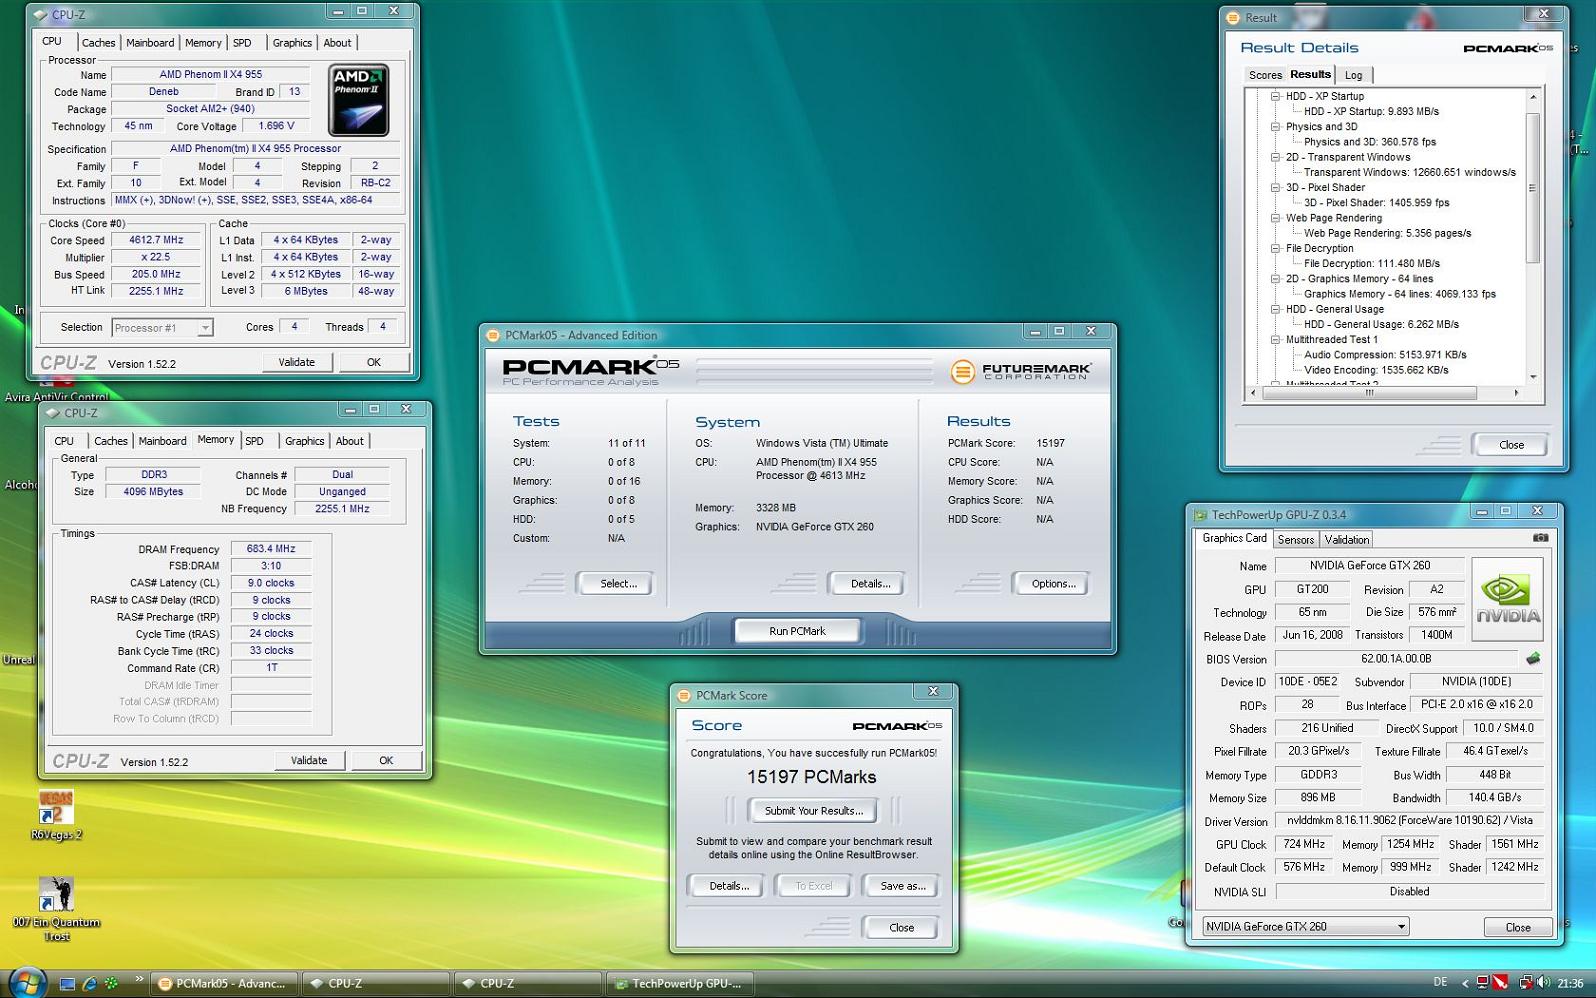Open Mainboard tab in the CPU-Z processor window
This screenshot has width=1596, height=998.
(x=150, y=43)
